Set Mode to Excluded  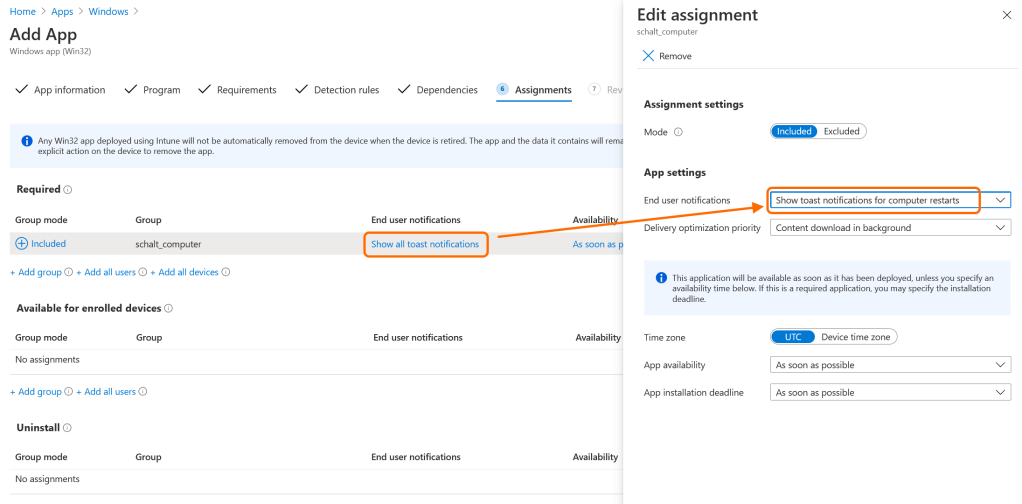pyautogui.click(x=841, y=131)
